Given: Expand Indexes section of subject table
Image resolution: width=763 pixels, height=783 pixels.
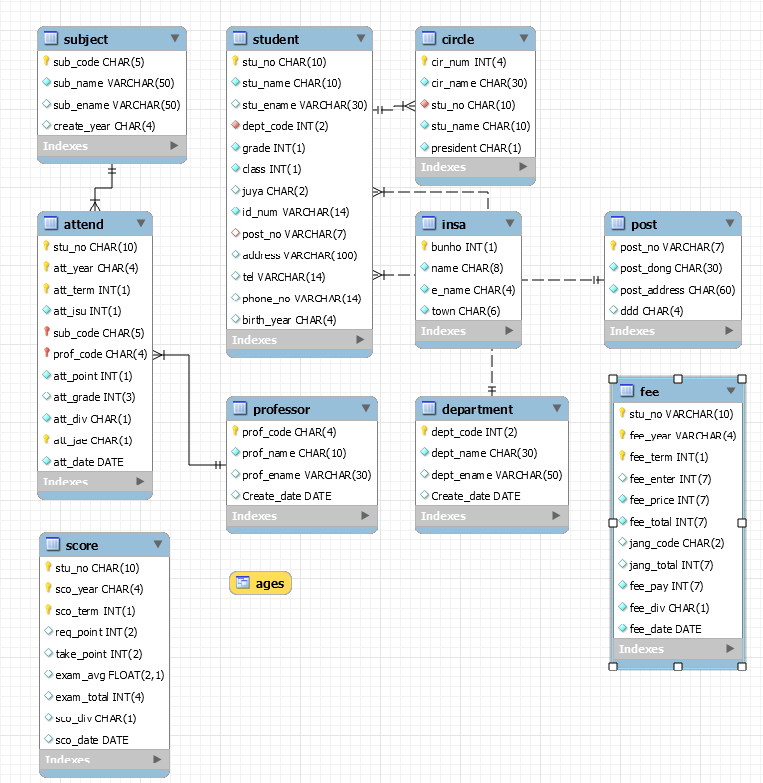Looking at the screenshot, I should click(x=174, y=145).
